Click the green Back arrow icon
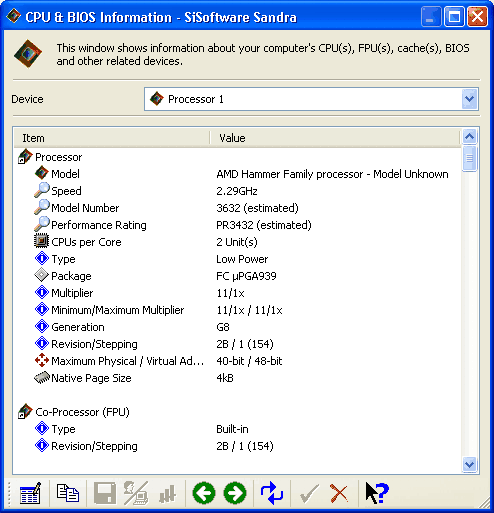Viewport: 494px width, 513px height. 204,493
